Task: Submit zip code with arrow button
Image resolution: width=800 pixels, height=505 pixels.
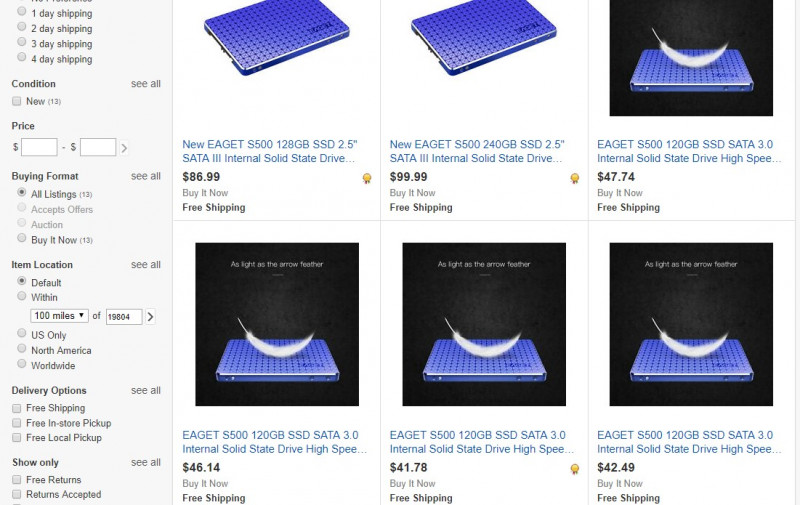Action: 150,316
